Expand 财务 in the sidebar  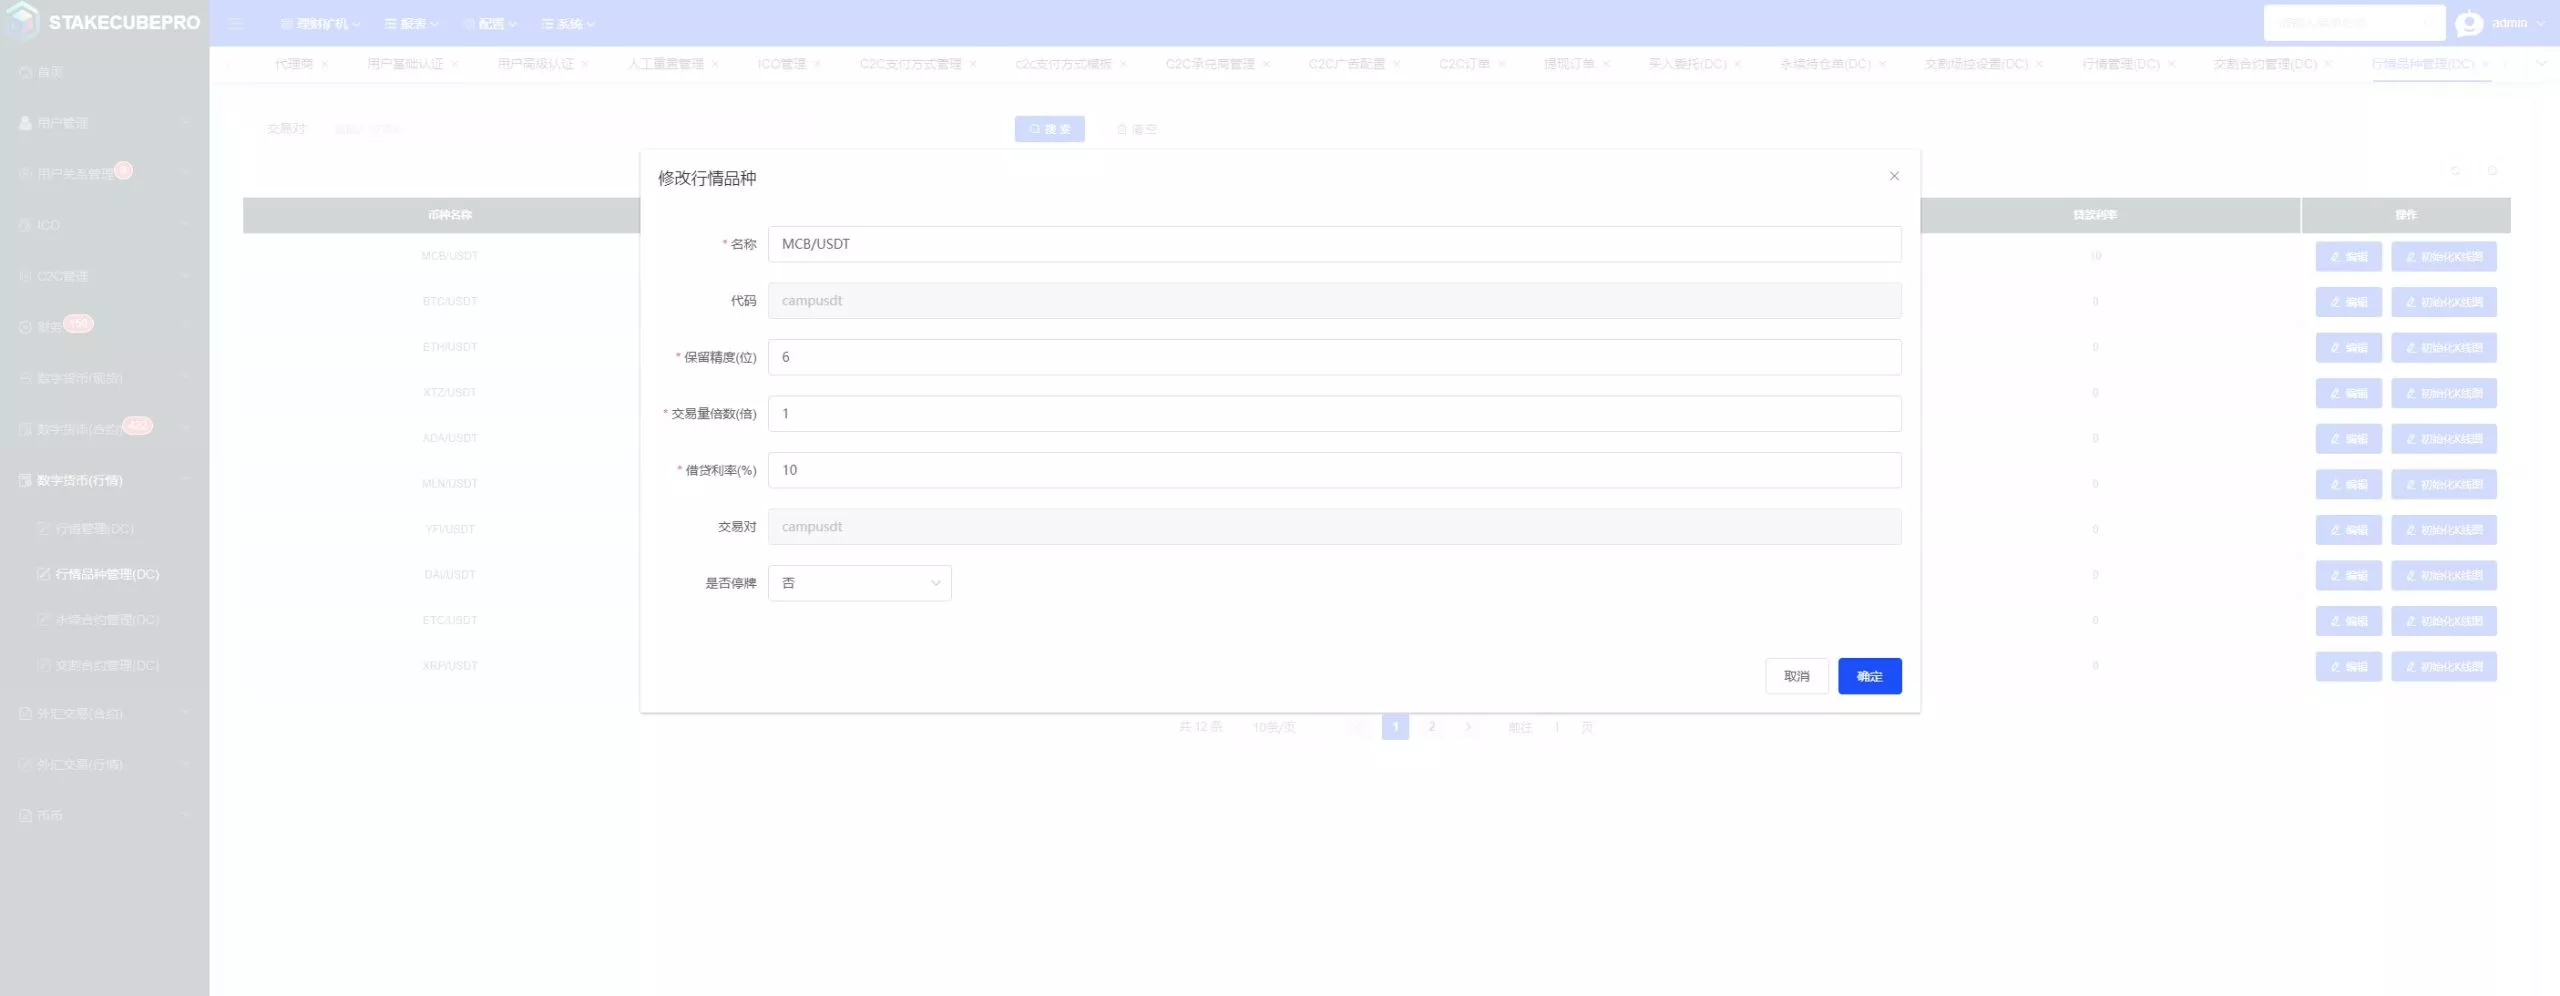[104, 327]
